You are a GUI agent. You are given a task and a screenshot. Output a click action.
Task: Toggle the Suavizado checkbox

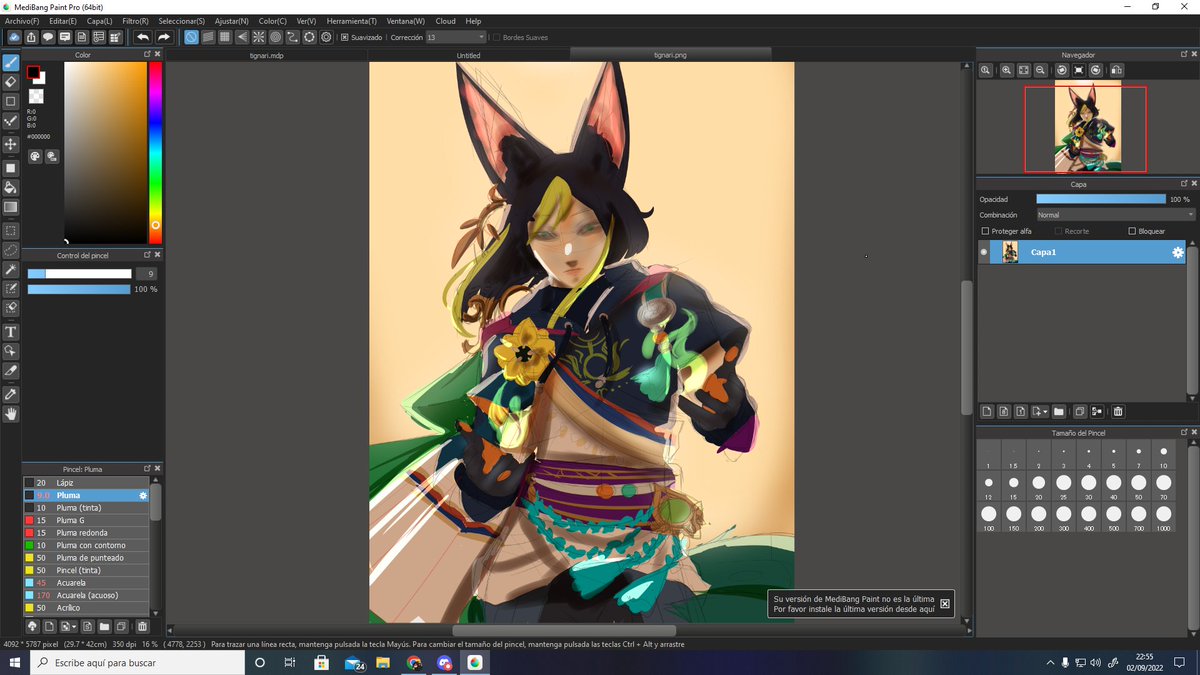pyautogui.click(x=344, y=37)
